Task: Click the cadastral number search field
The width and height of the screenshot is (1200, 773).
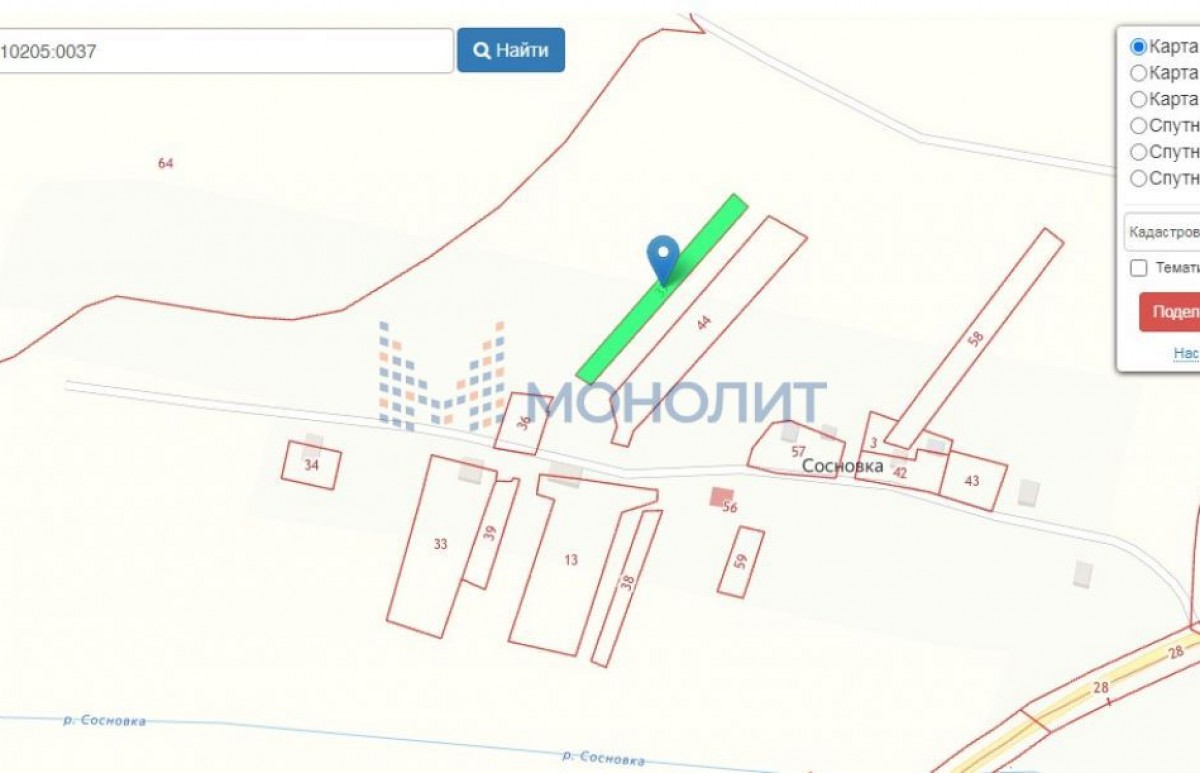Action: coord(226,50)
